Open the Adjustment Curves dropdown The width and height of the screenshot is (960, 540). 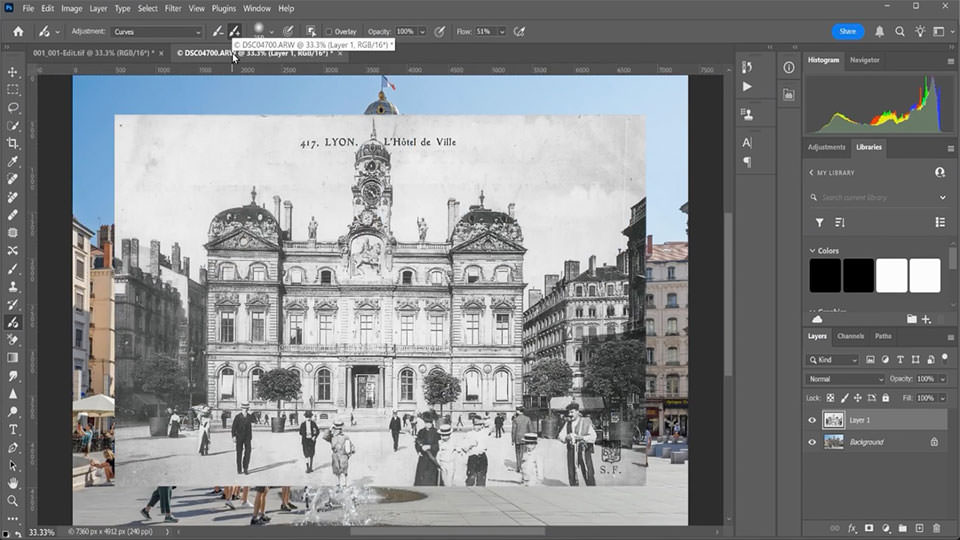pyautogui.click(x=156, y=32)
